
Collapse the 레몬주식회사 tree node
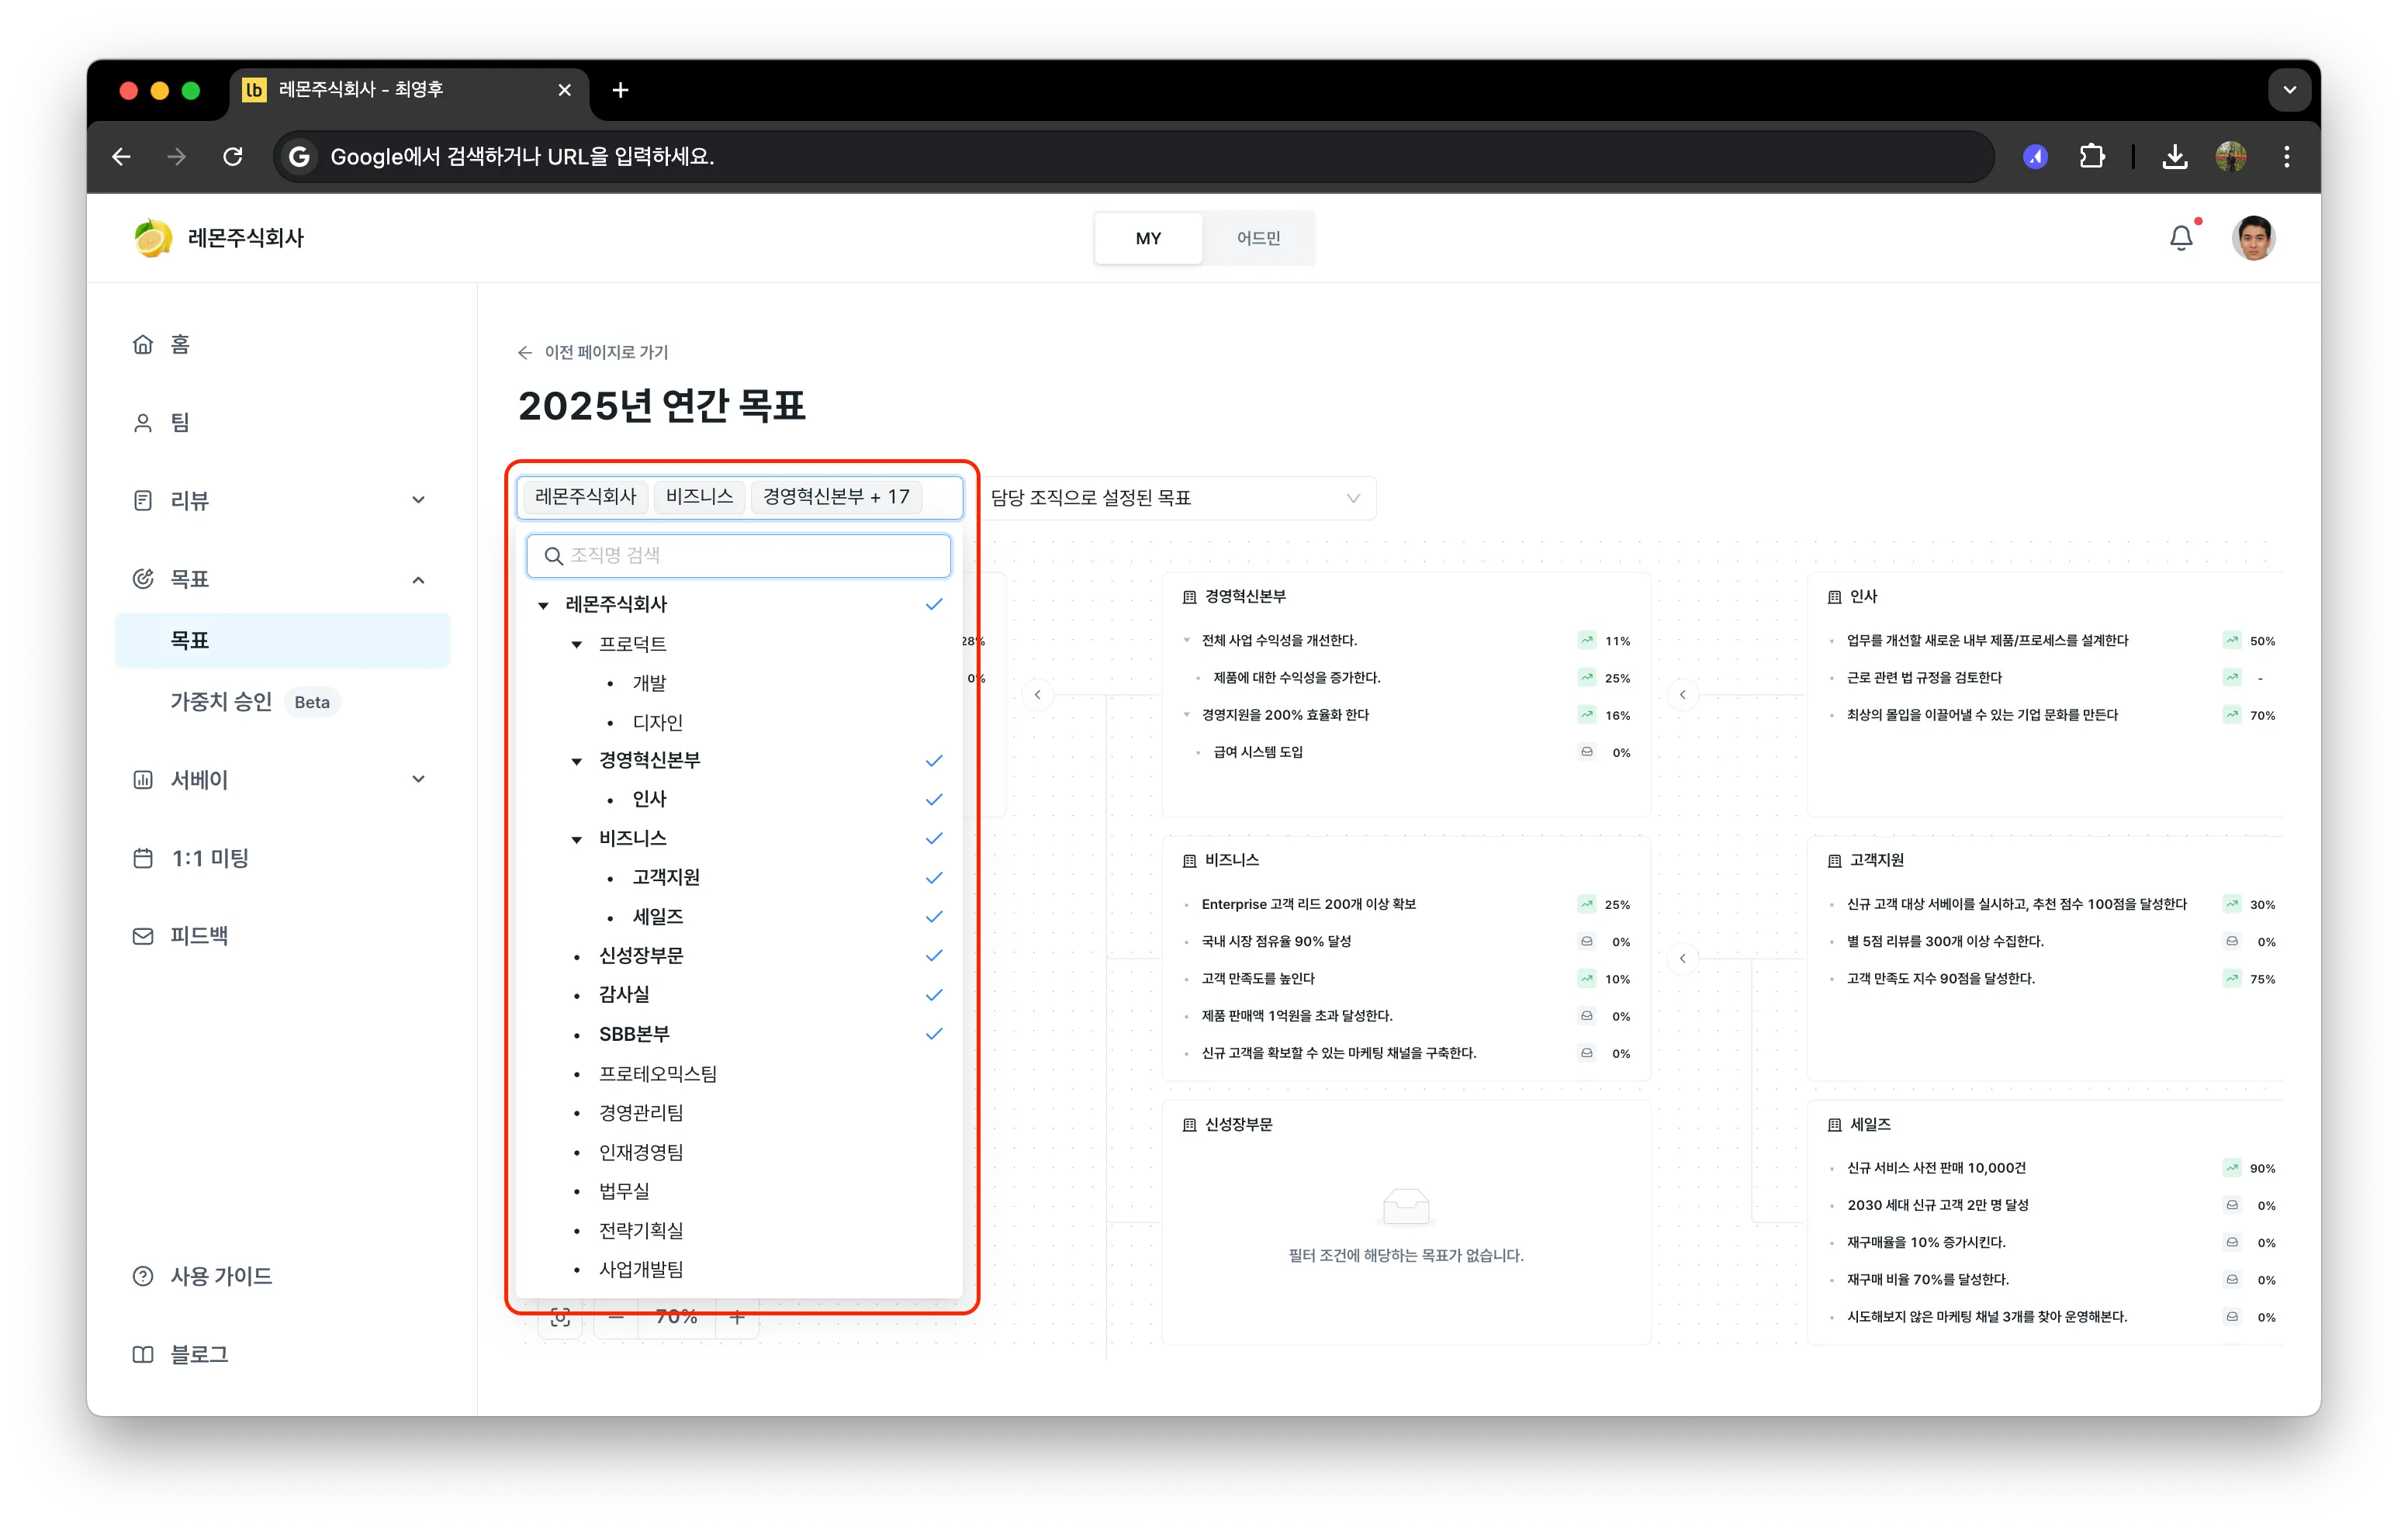pyautogui.click(x=543, y=605)
